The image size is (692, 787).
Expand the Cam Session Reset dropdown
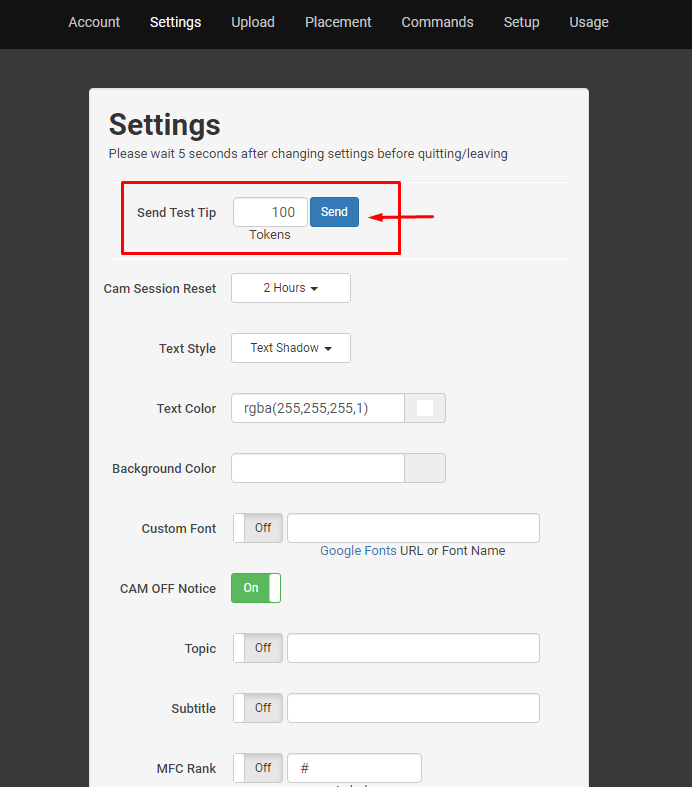tap(291, 288)
